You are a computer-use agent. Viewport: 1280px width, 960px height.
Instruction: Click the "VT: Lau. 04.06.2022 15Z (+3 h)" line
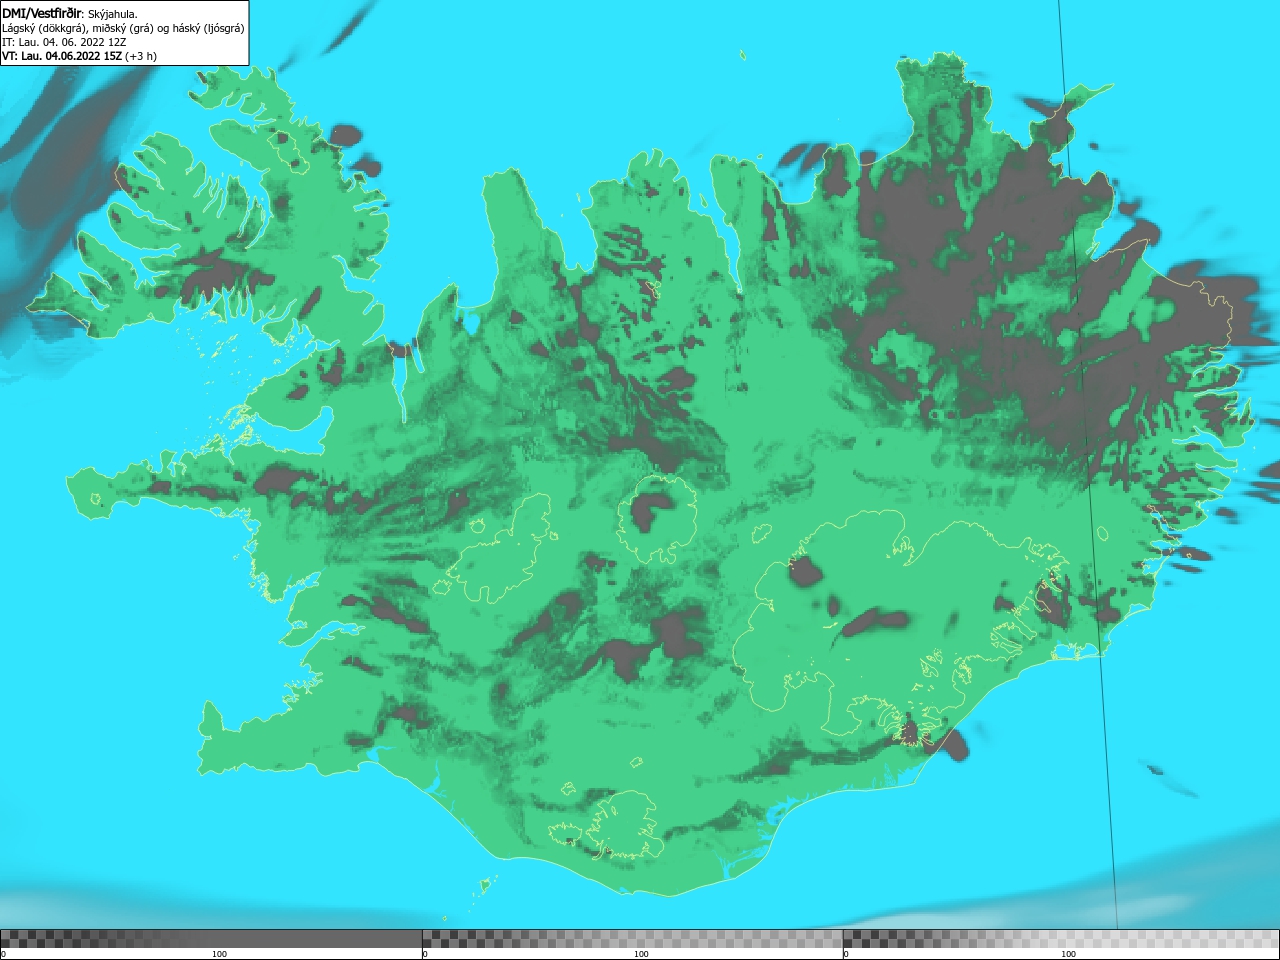79,56
